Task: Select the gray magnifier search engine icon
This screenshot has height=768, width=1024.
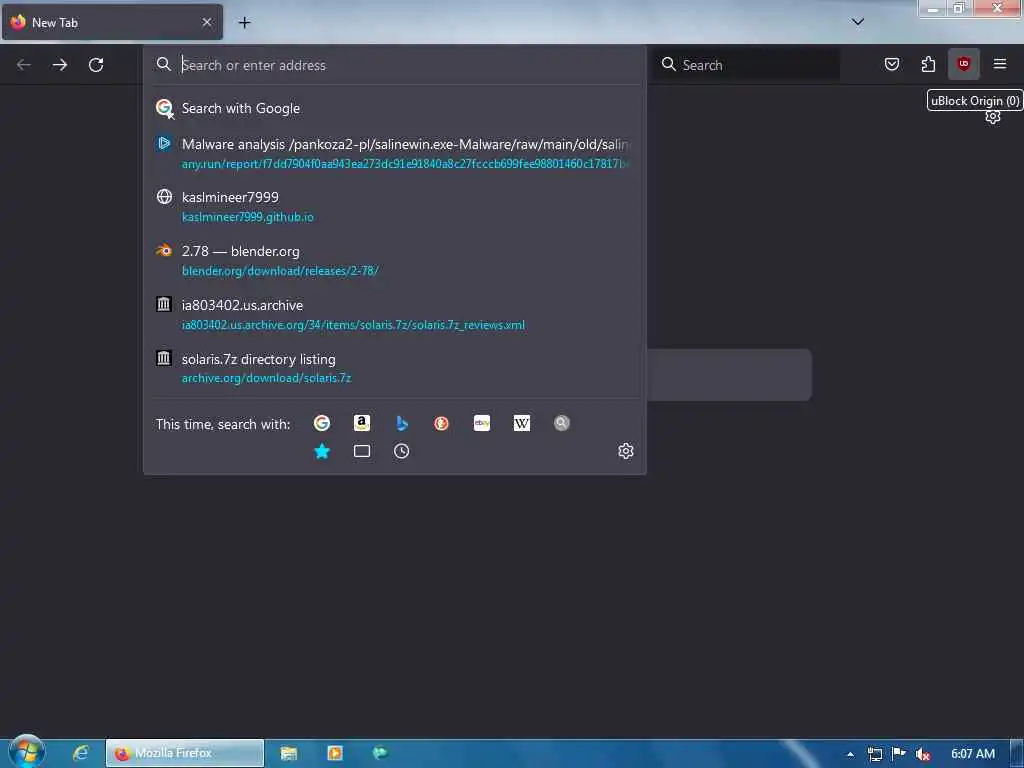Action: pyautogui.click(x=562, y=423)
